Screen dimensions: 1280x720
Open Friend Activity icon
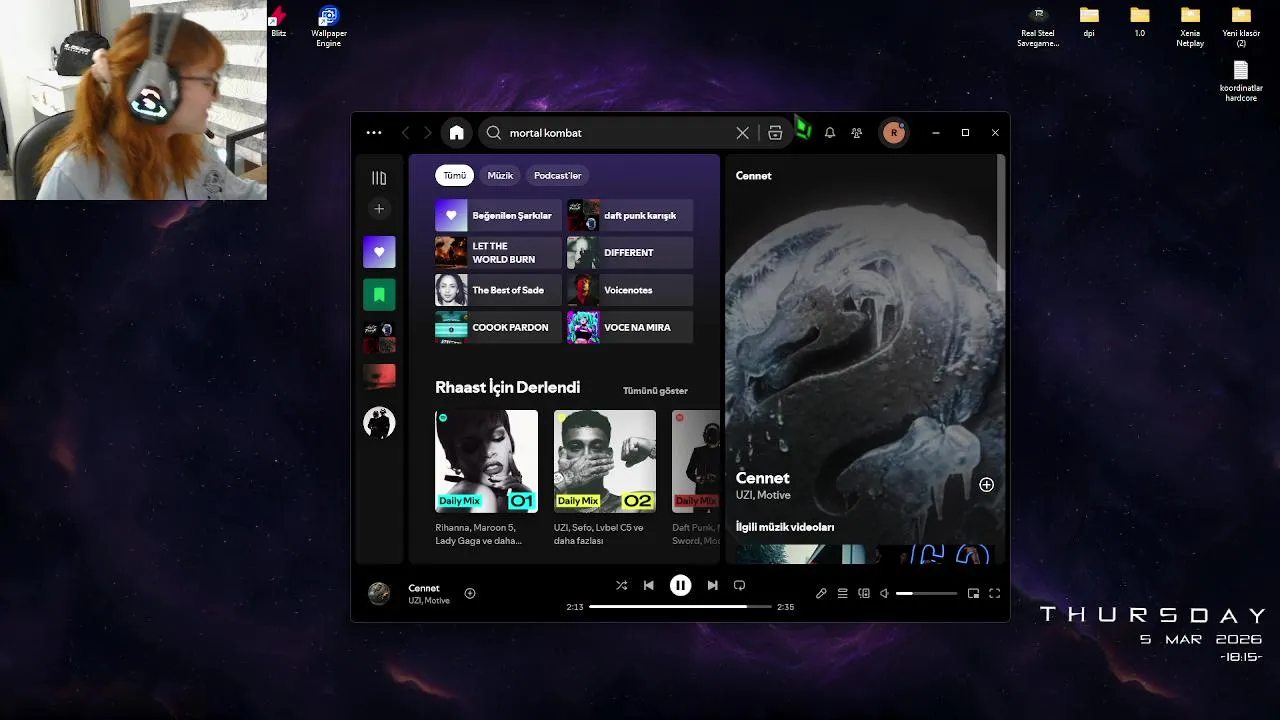coord(856,132)
